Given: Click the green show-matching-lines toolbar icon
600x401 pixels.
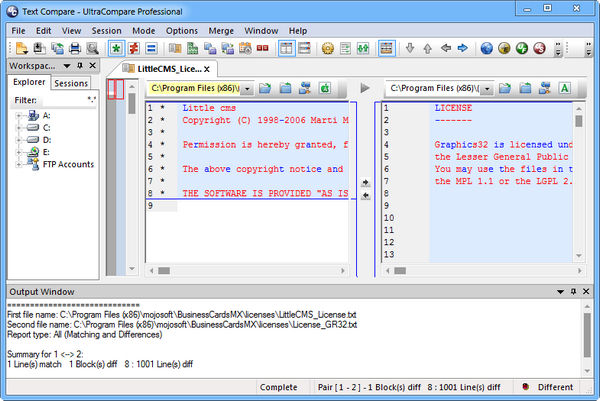Looking at the screenshot, I should (x=116, y=48).
